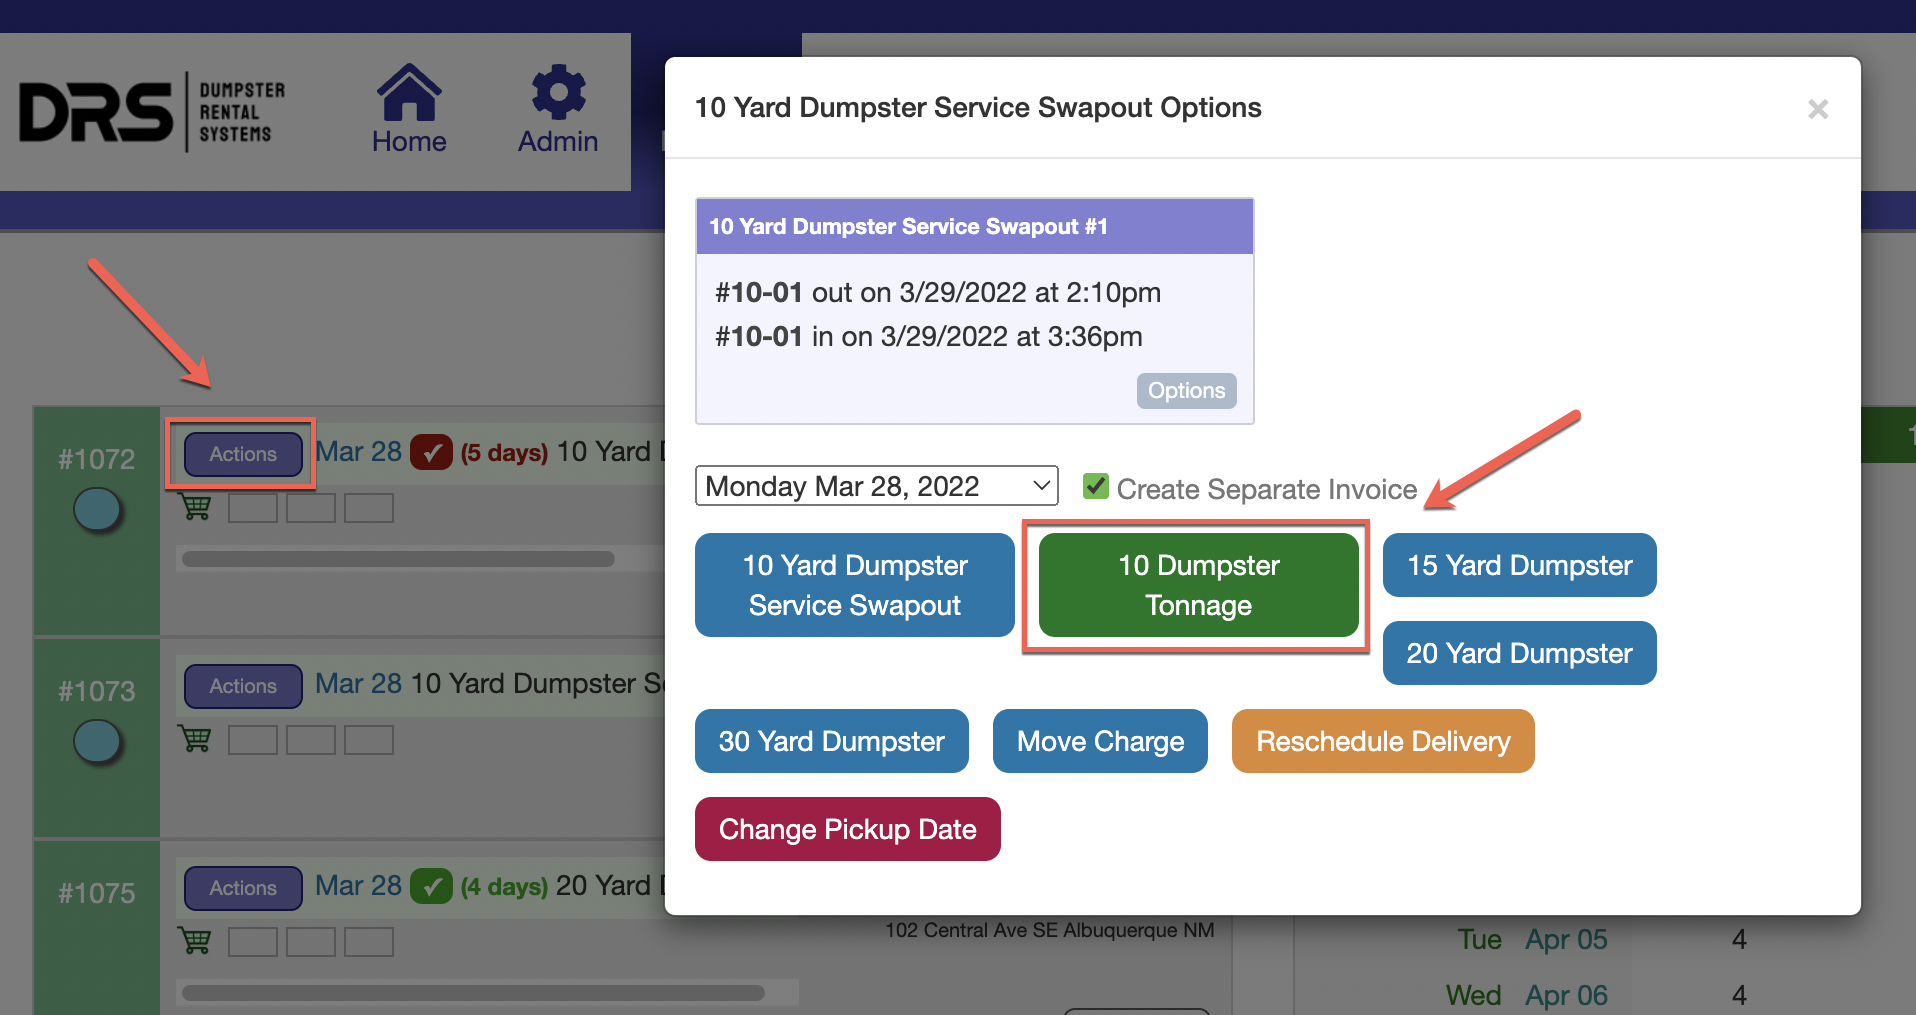Screen dimensions: 1916x1015
Task: Click the Change Pickup Date button
Action: coord(847,829)
